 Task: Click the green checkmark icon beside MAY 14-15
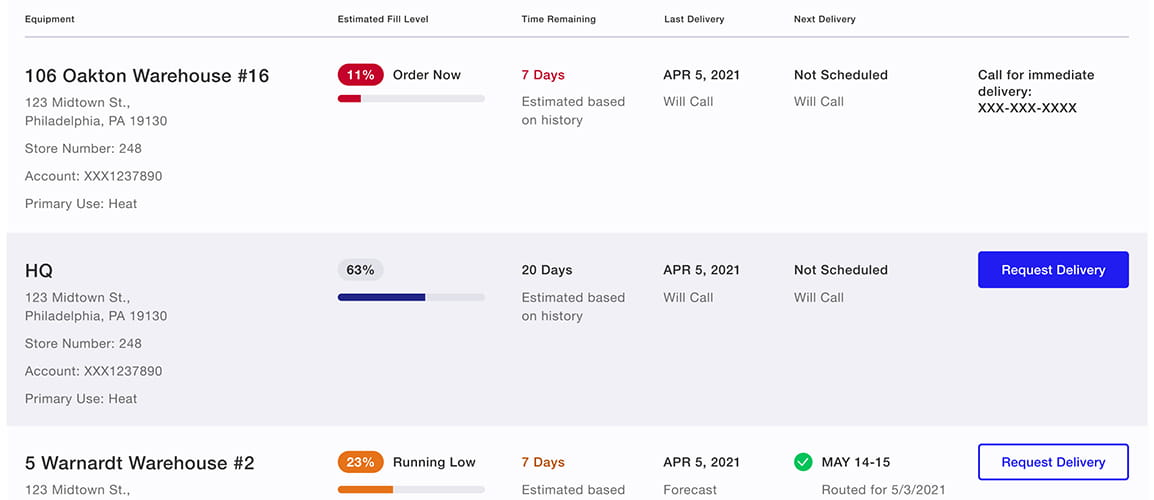[x=803, y=462]
